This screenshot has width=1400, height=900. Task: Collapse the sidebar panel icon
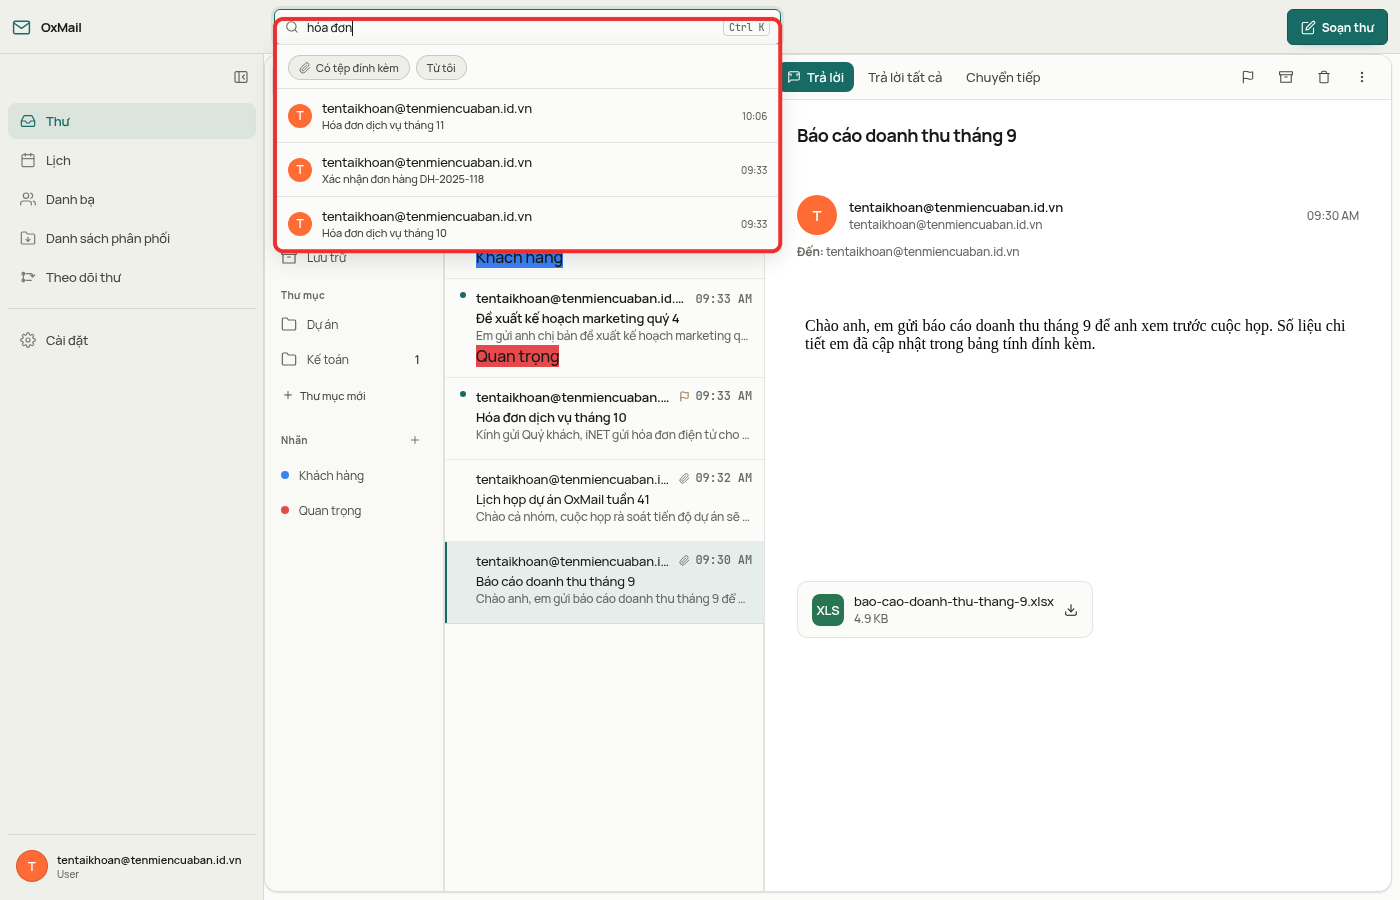pyautogui.click(x=241, y=77)
